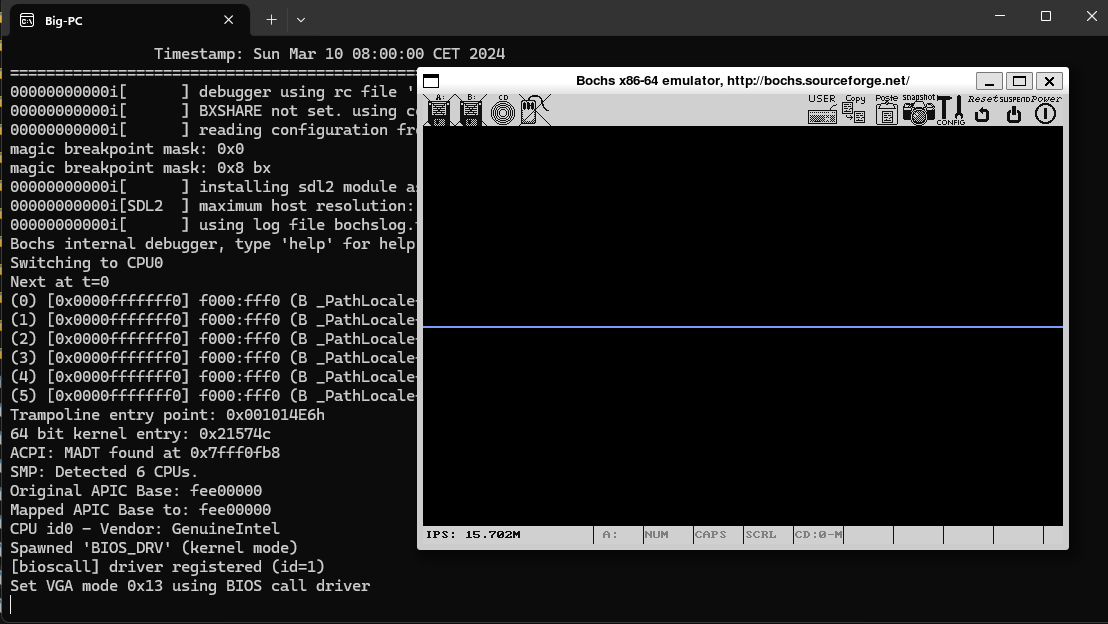Click the CD:0-M indicator in status bar
The height and width of the screenshot is (624, 1108).
pyautogui.click(x=818, y=535)
